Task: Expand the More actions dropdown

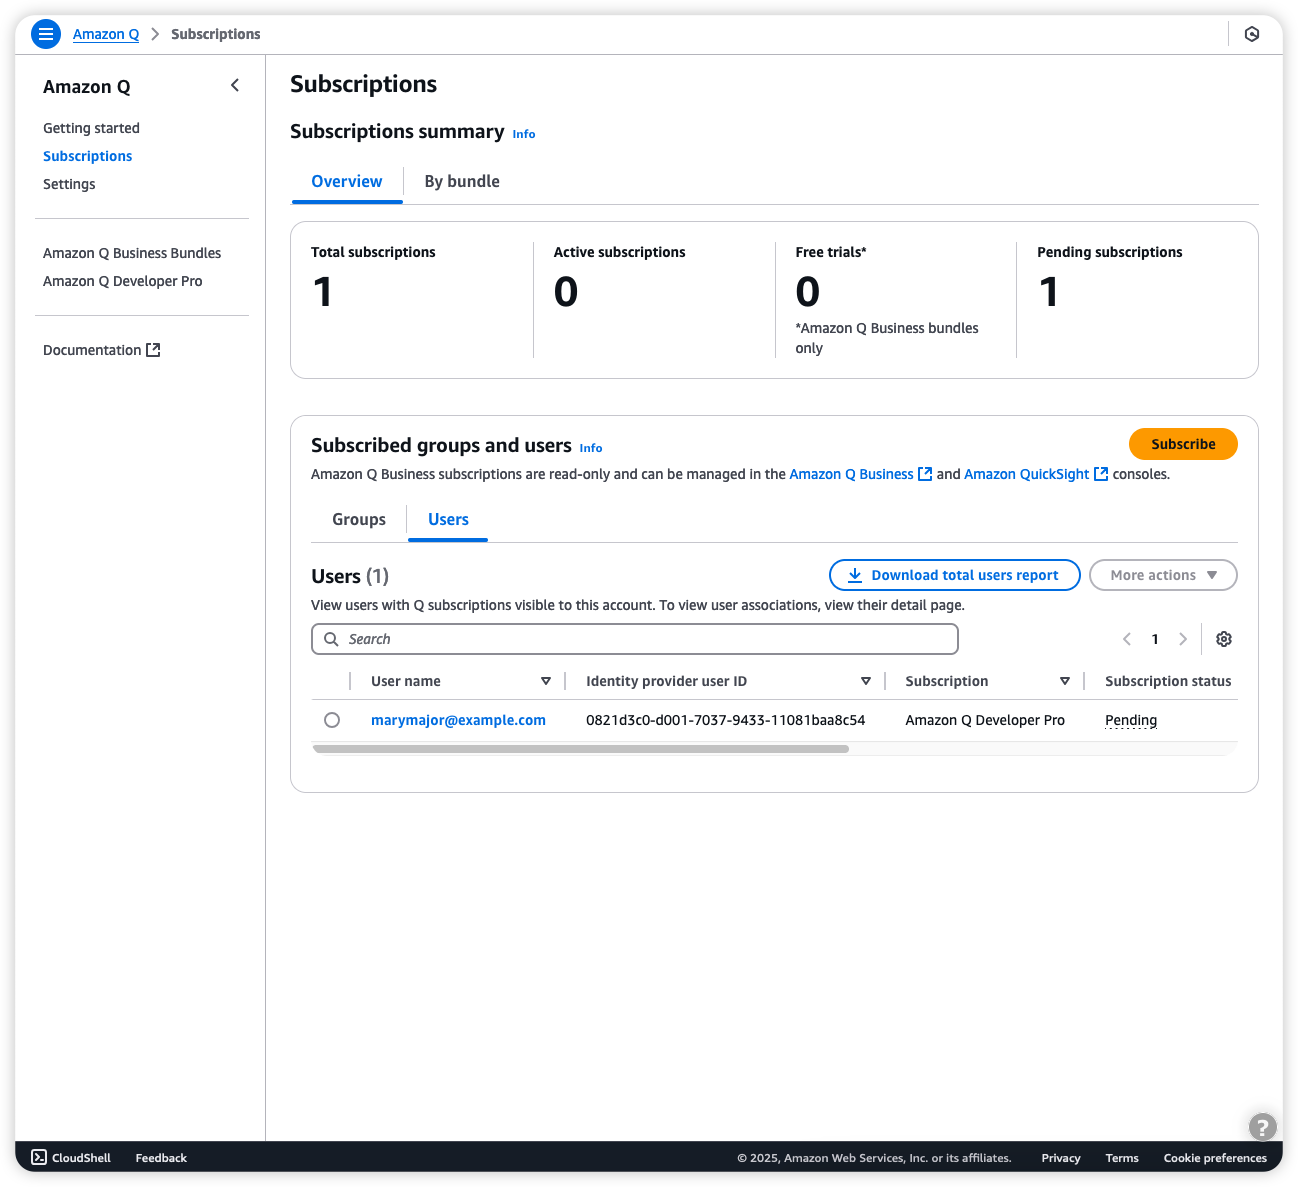Action: tap(1163, 575)
